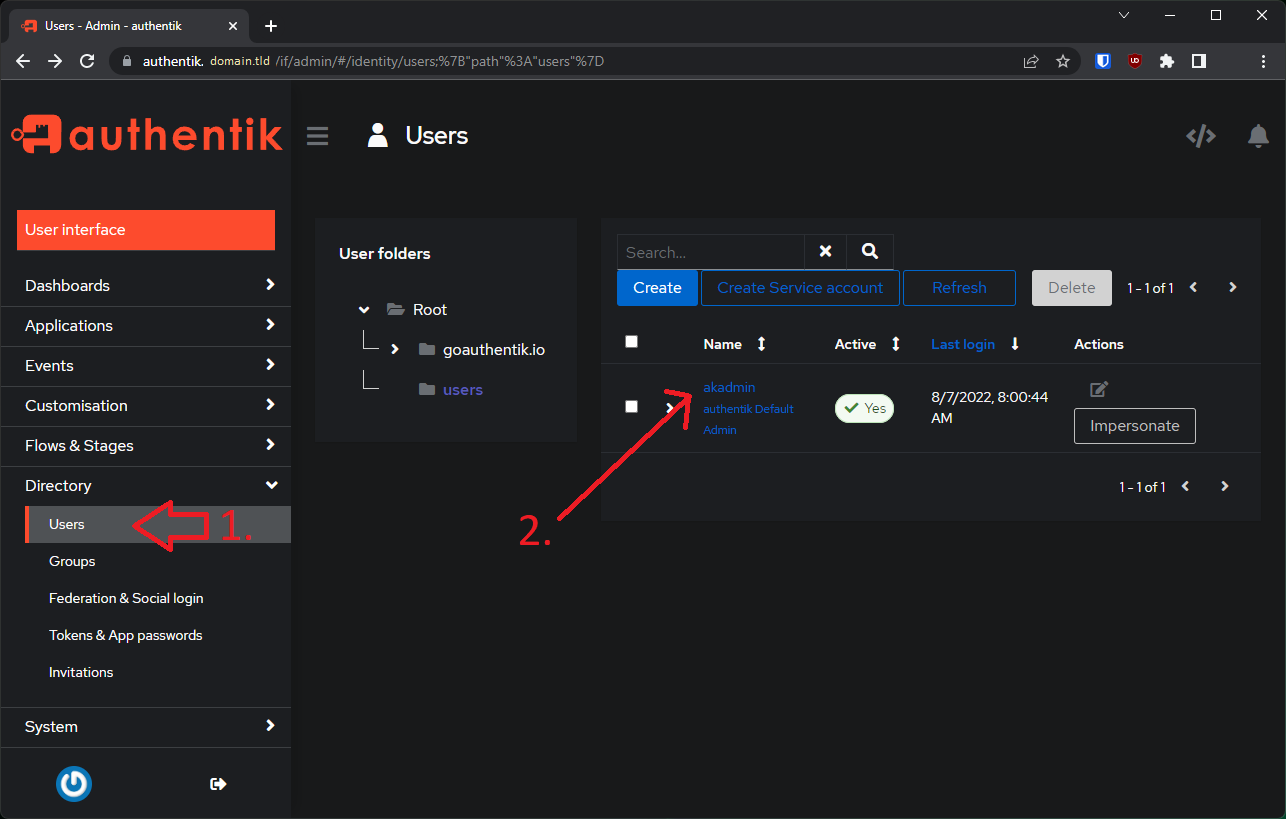Toggle the browser side panel
This screenshot has height=819, width=1286.
point(1198,61)
